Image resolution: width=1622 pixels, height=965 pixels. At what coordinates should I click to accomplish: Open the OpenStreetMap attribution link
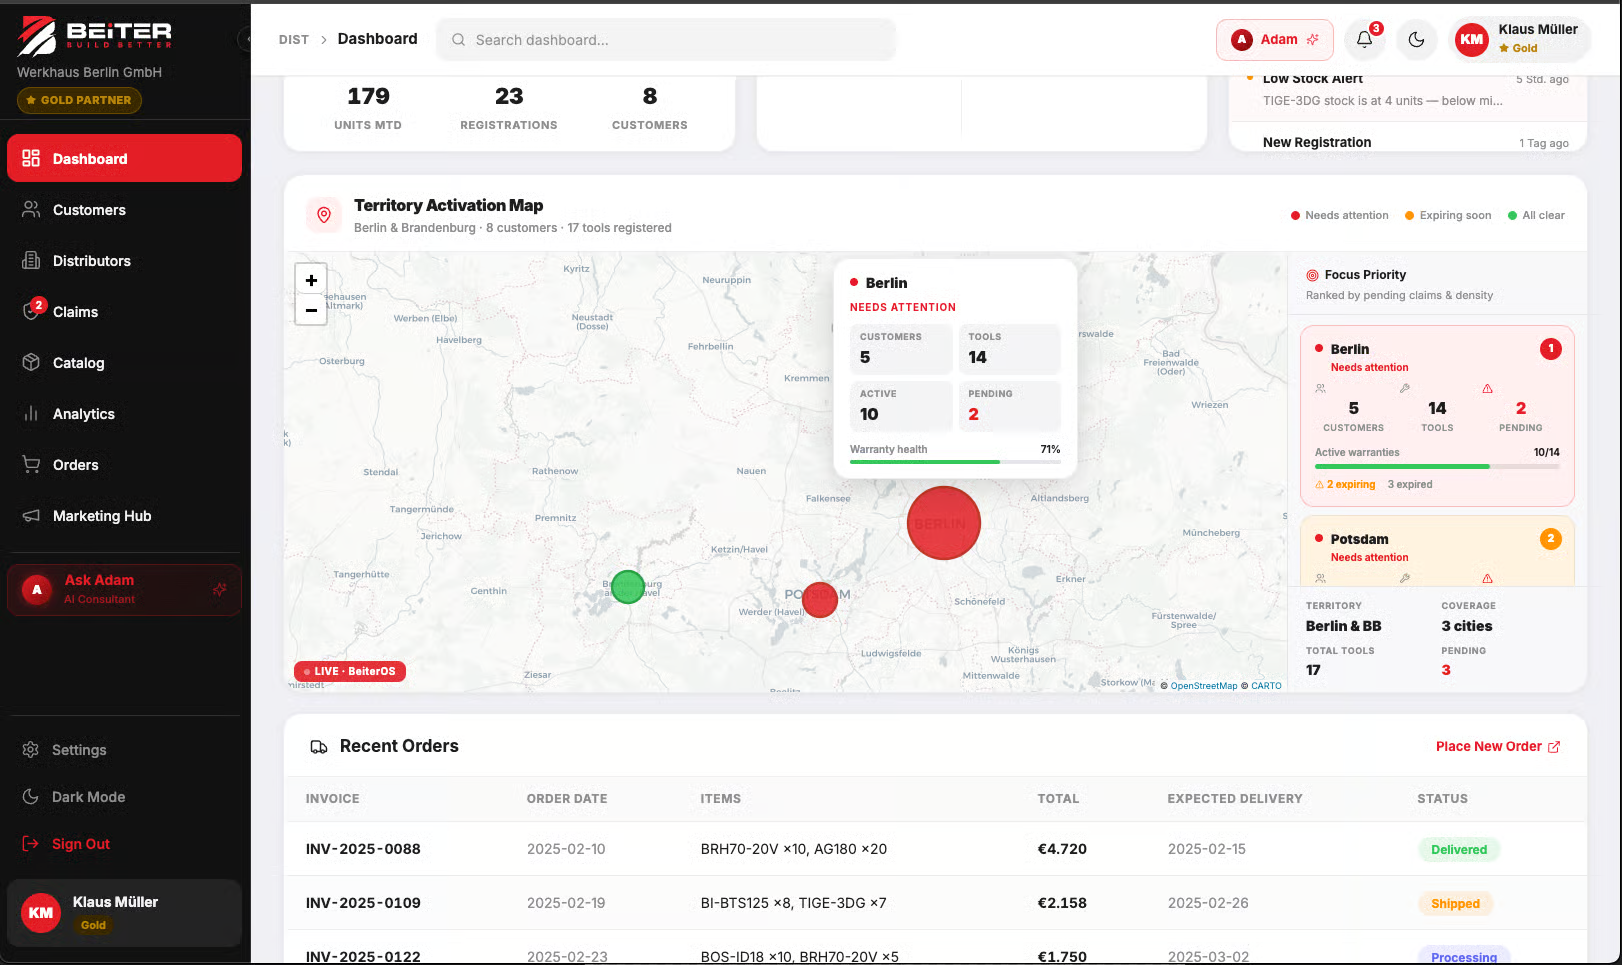coord(1204,686)
